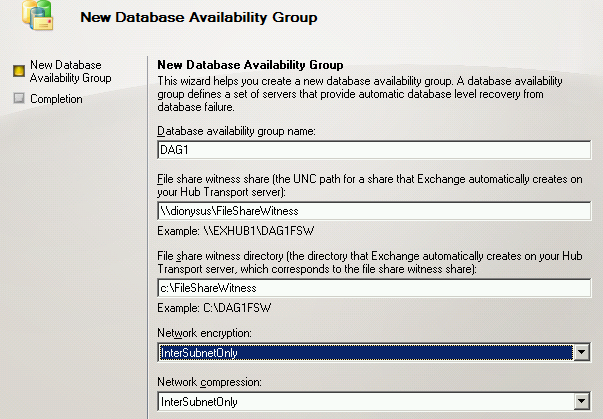The width and height of the screenshot is (603, 419).
Task: Click the gray Completion step indicator square
Action: pyautogui.click(x=17, y=99)
